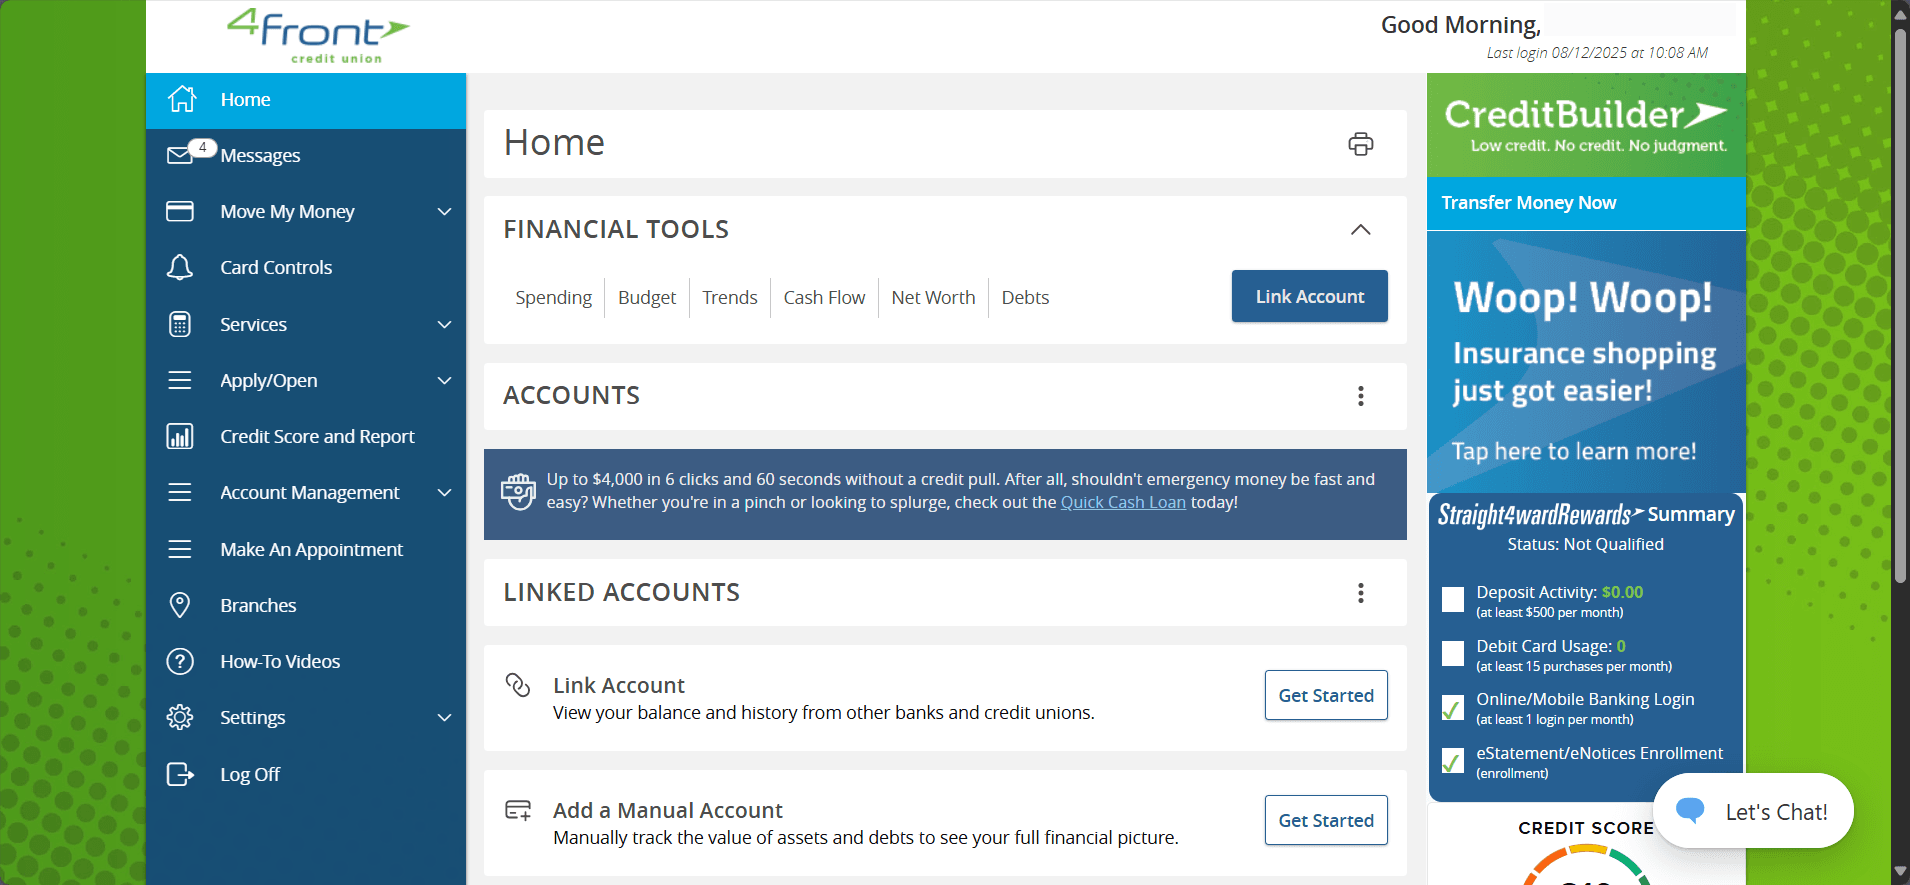
Task: Toggle the Deposit Activity checkbox
Action: click(1453, 600)
